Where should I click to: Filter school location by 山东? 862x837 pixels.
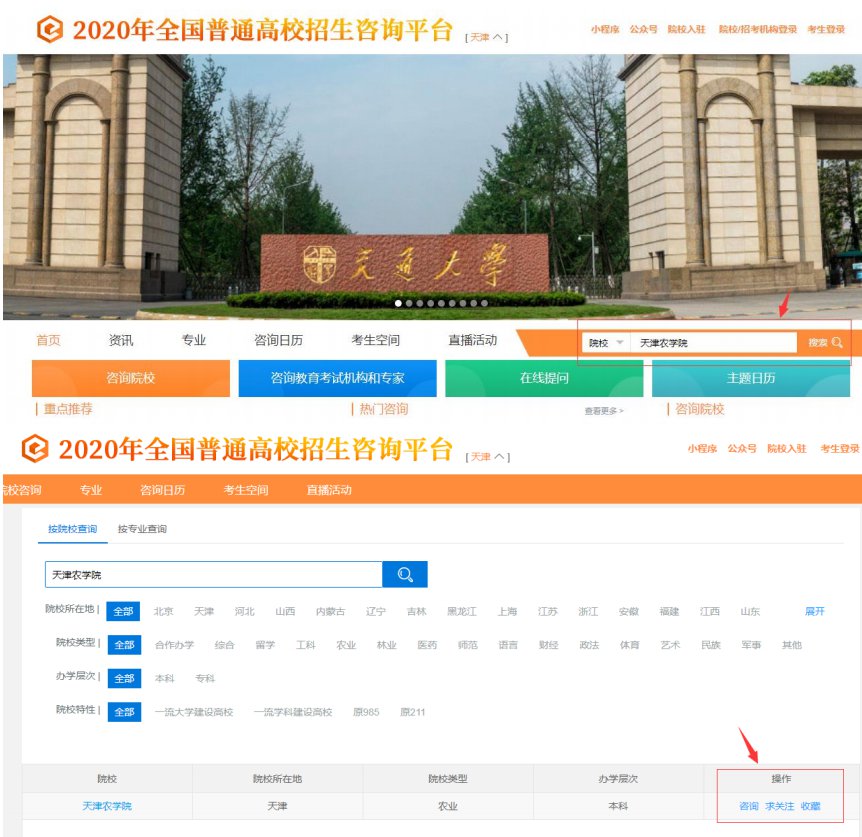point(750,611)
